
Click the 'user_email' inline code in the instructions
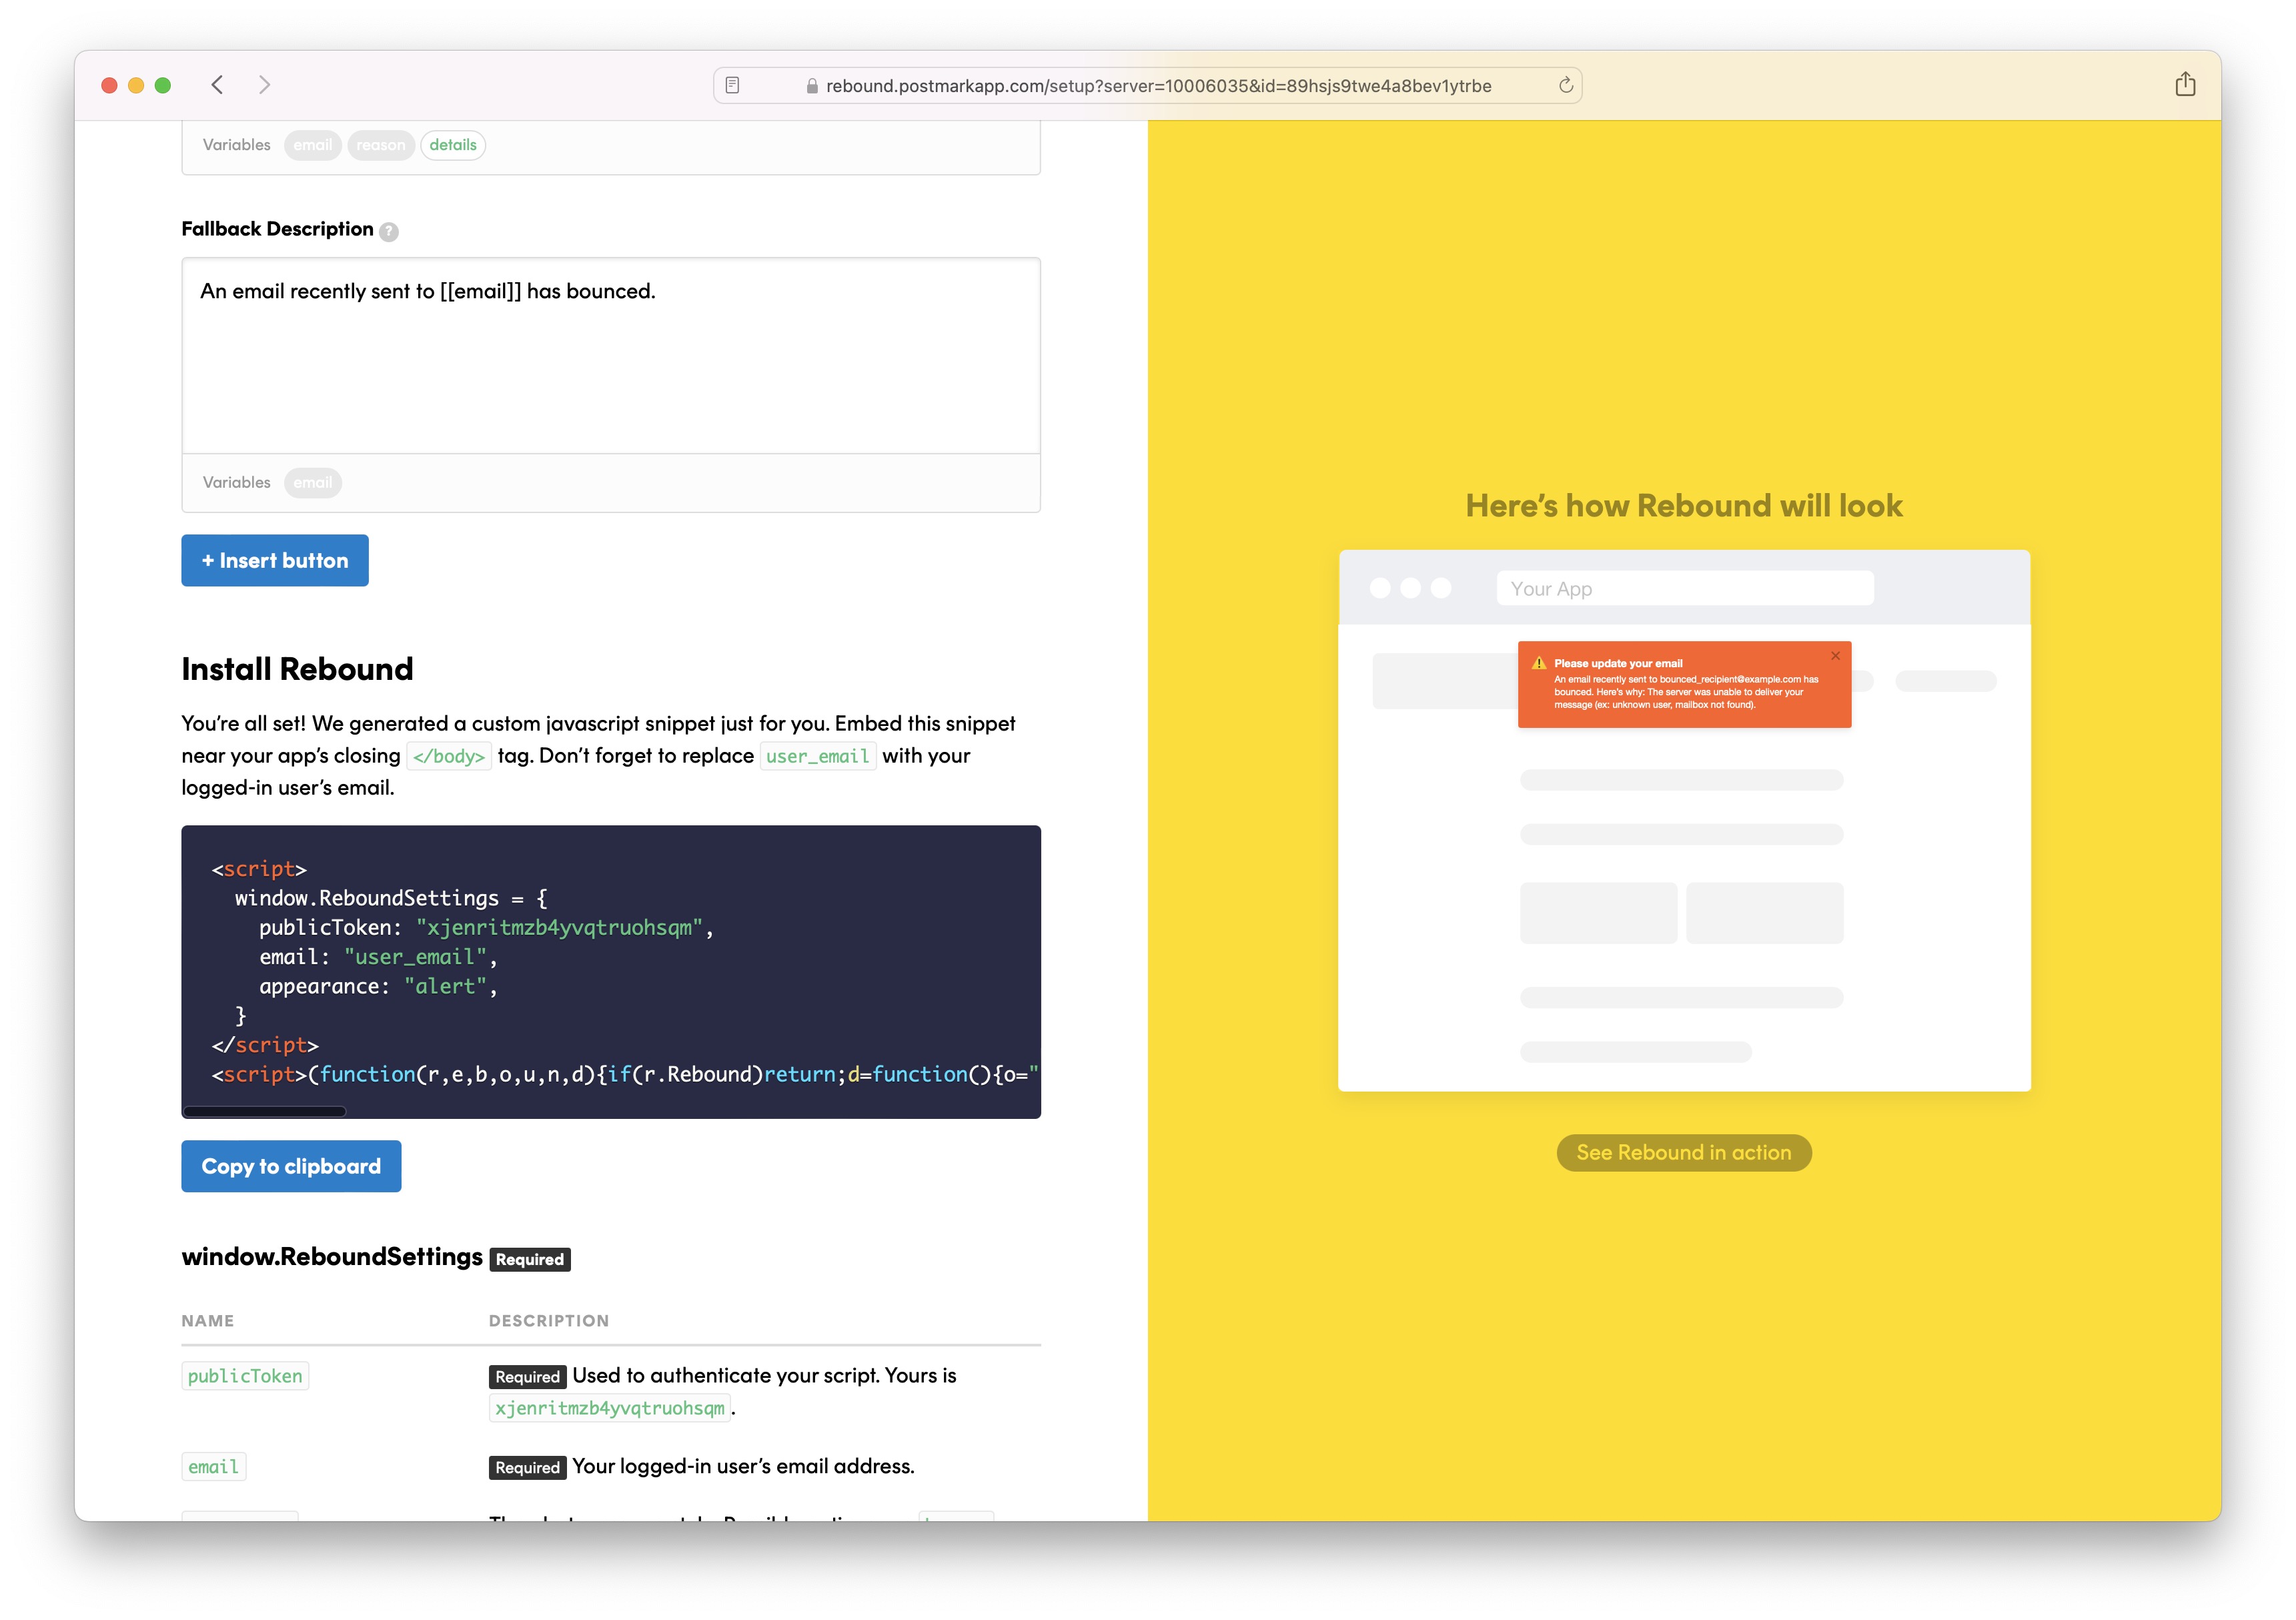[x=818, y=756]
